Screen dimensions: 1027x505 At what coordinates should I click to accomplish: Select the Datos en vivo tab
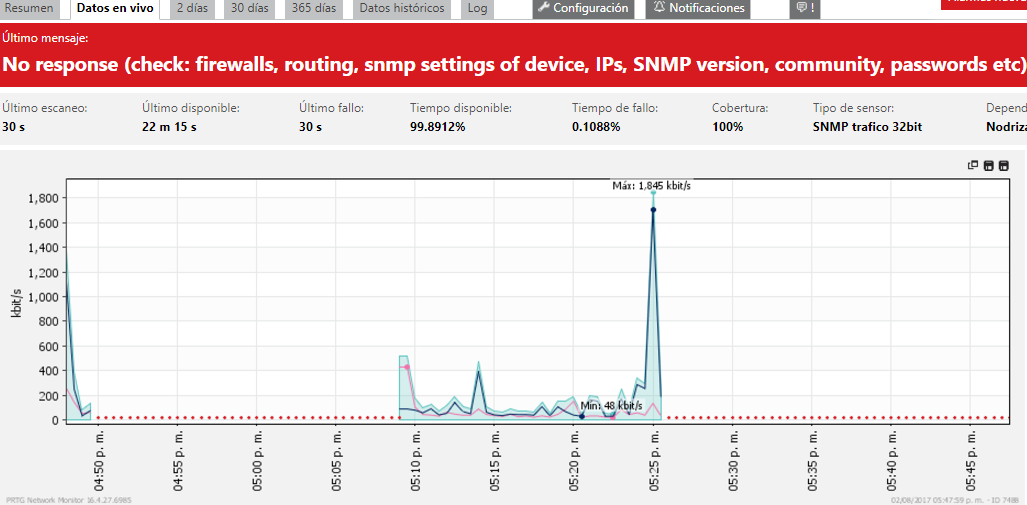click(x=115, y=8)
